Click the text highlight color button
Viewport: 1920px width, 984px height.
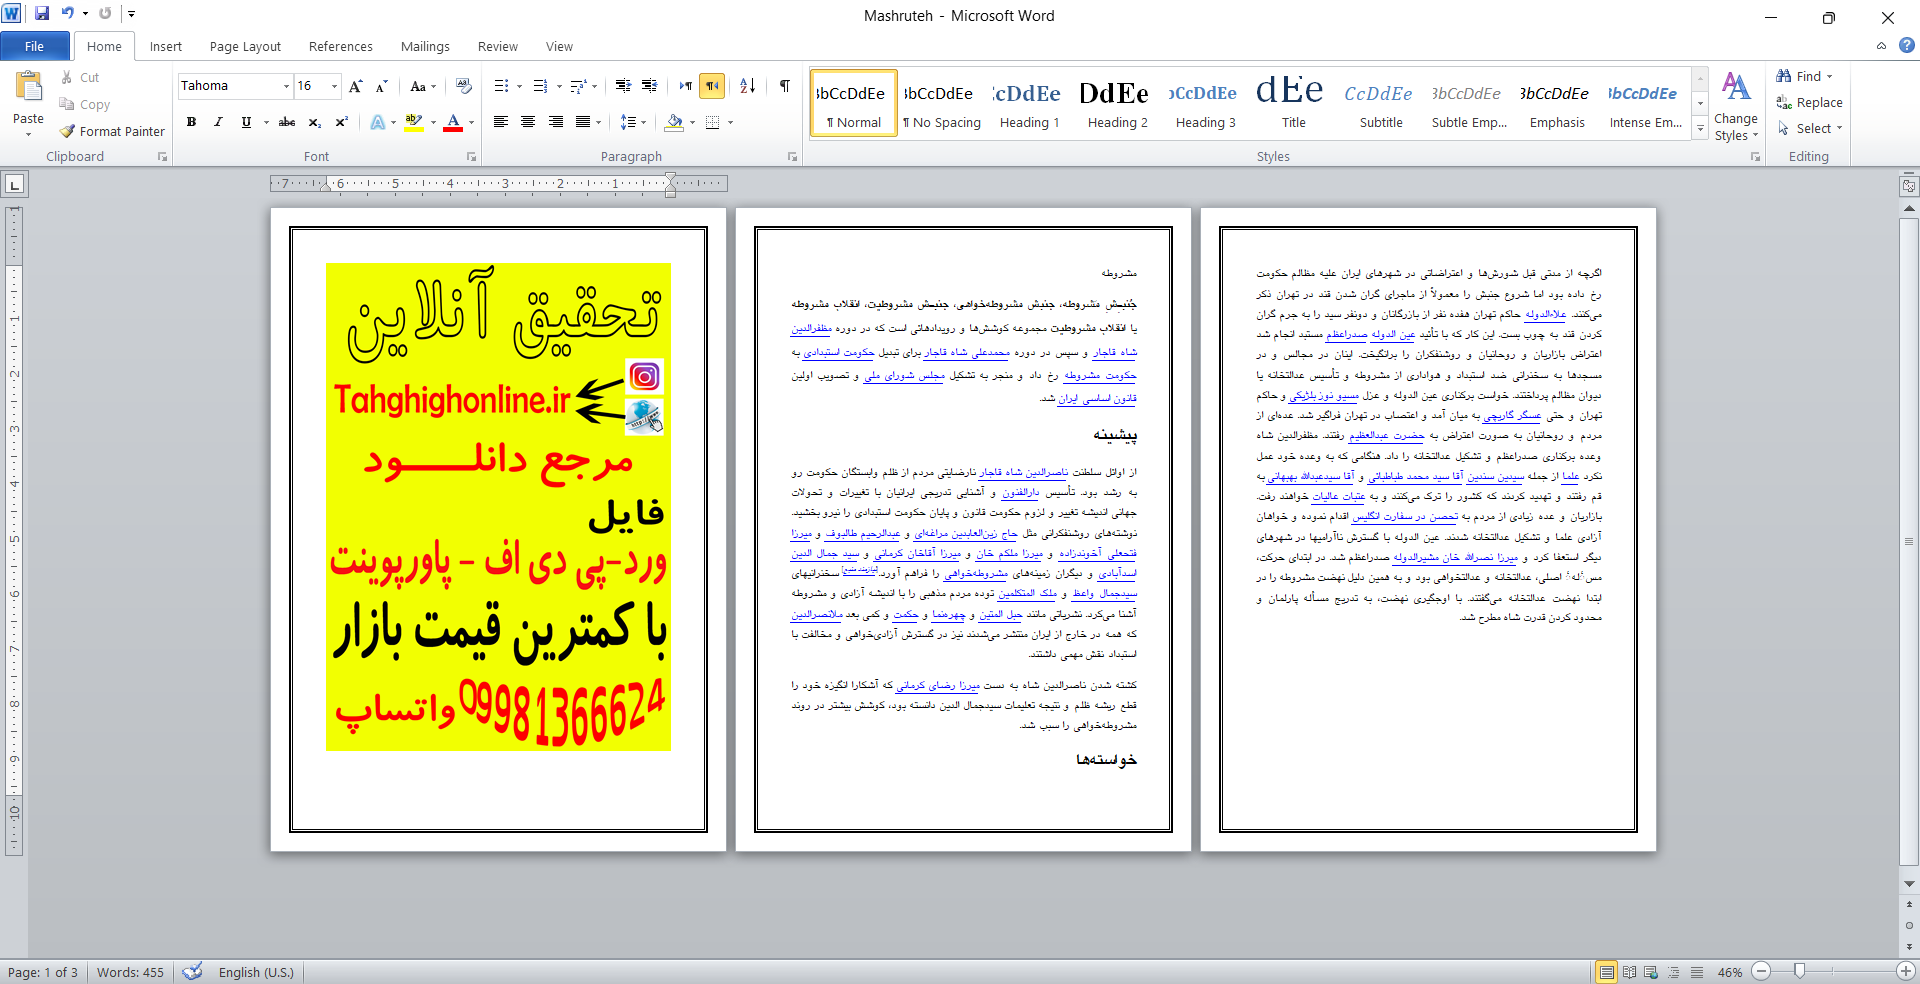click(x=414, y=122)
